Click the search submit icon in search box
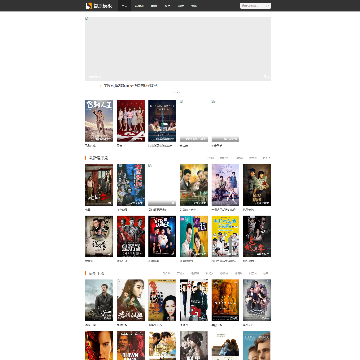360x360 pixels. pos(268,6)
